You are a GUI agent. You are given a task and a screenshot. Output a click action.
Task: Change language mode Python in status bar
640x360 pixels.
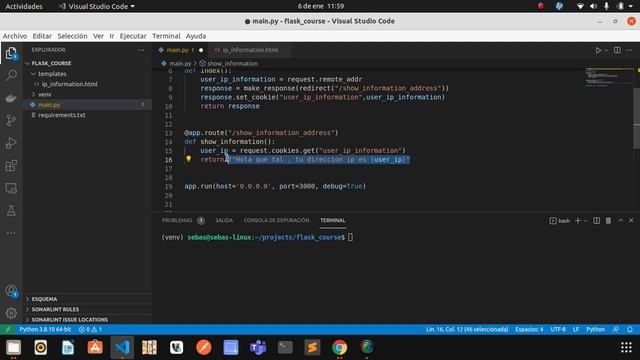pyautogui.click(x=596, y=329)
